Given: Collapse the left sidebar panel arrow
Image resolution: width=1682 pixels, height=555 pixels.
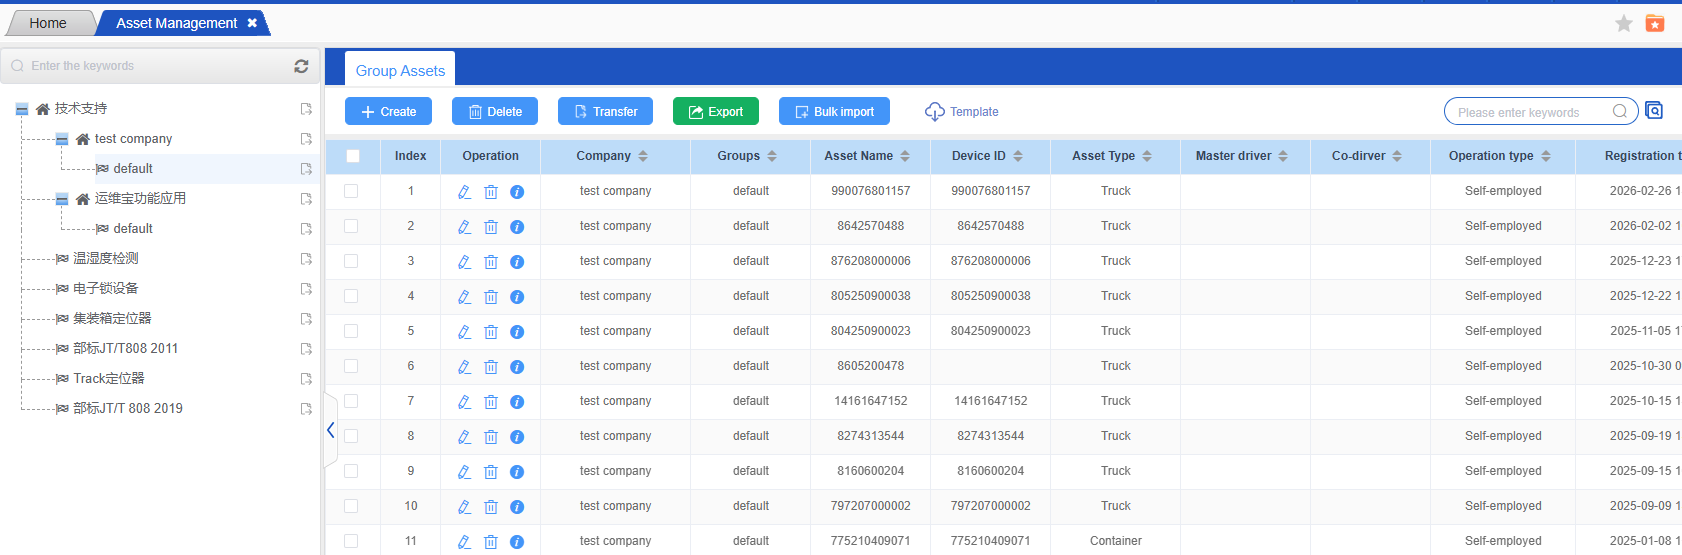Looking at the screenshot, I should pos(330,431).
